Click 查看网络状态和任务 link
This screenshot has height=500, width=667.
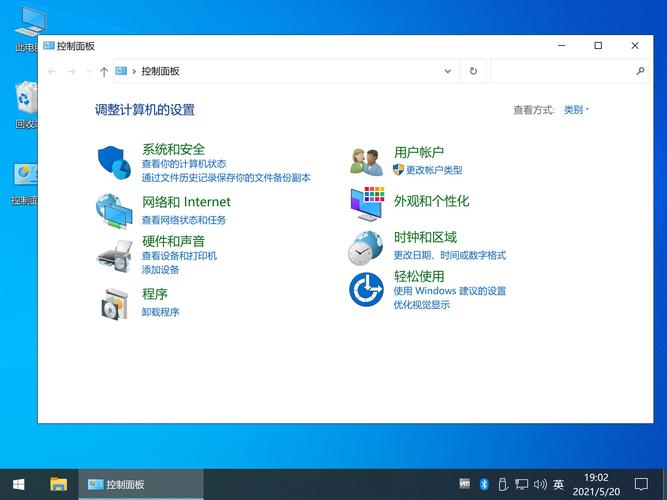[184, 220]
